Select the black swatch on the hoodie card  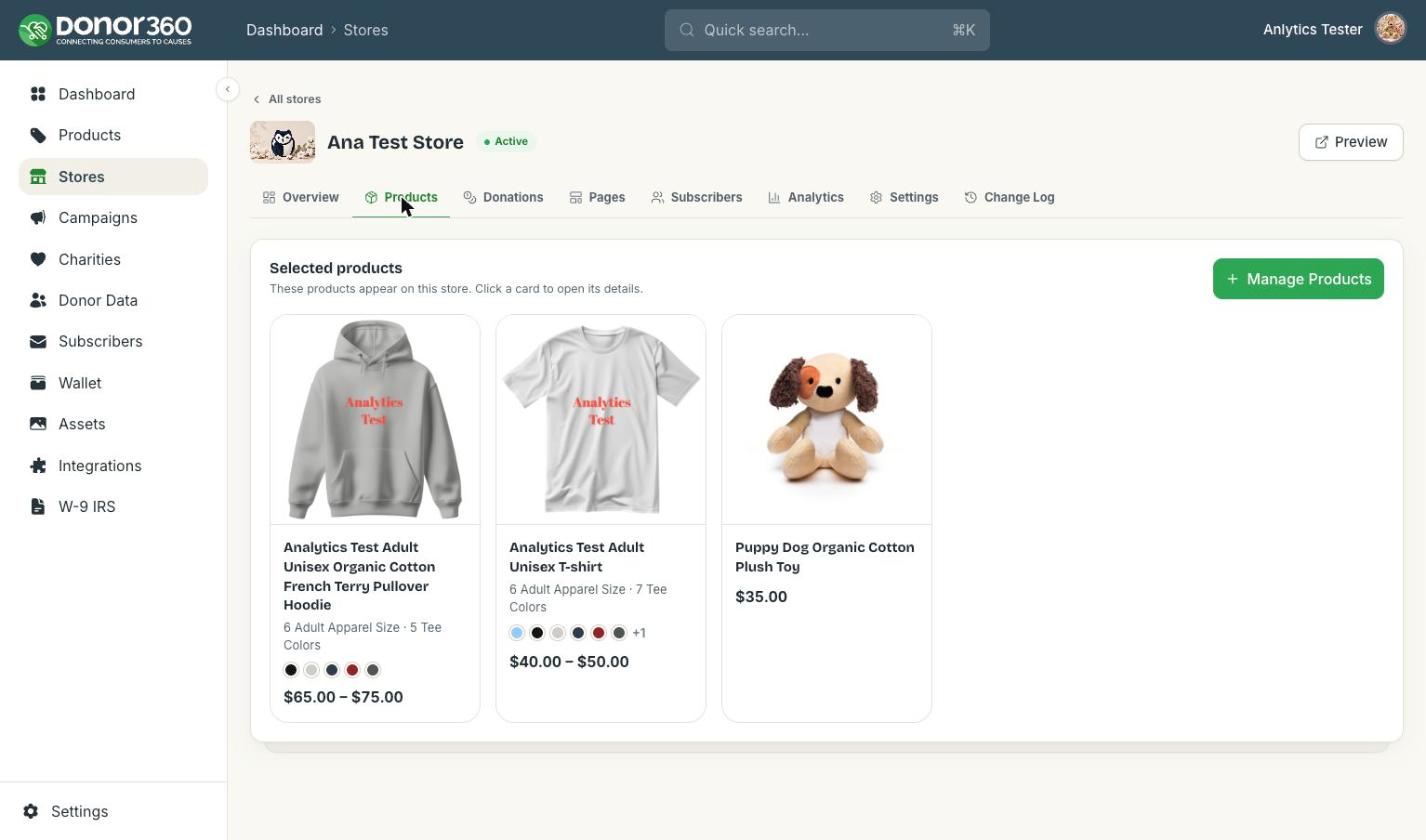coord(291,670)
